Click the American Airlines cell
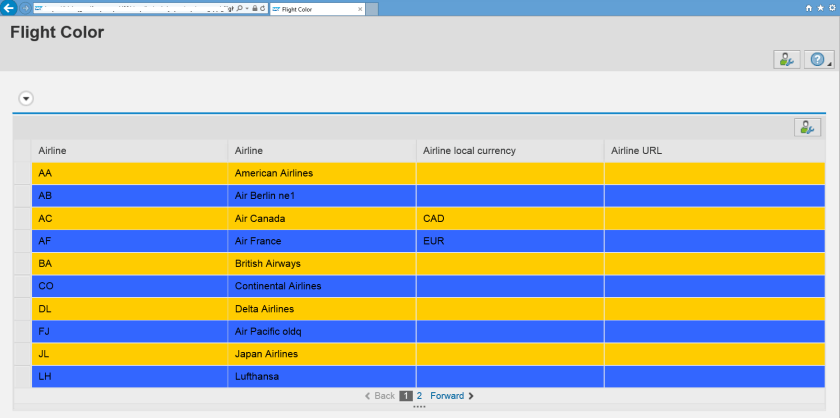The image size is (840, 418). pos(322,174)
